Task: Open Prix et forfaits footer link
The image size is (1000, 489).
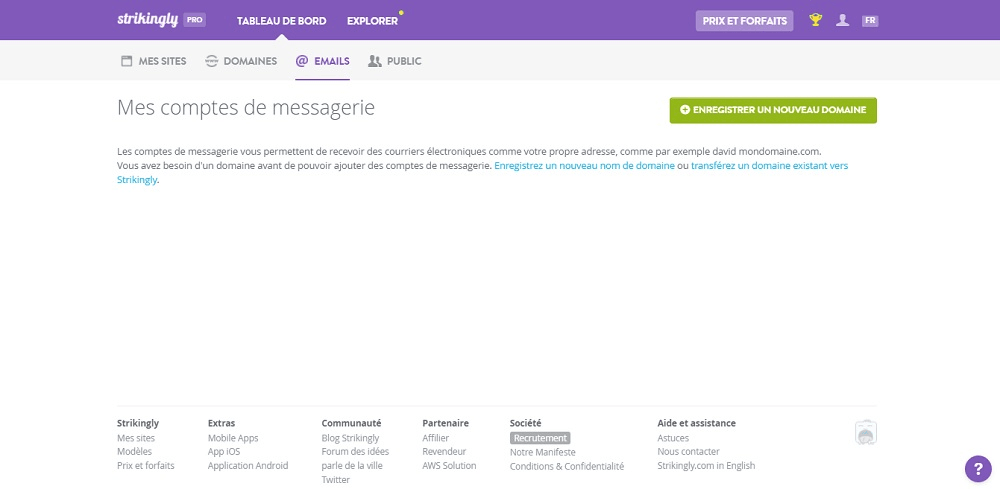Action: (146, 465)
